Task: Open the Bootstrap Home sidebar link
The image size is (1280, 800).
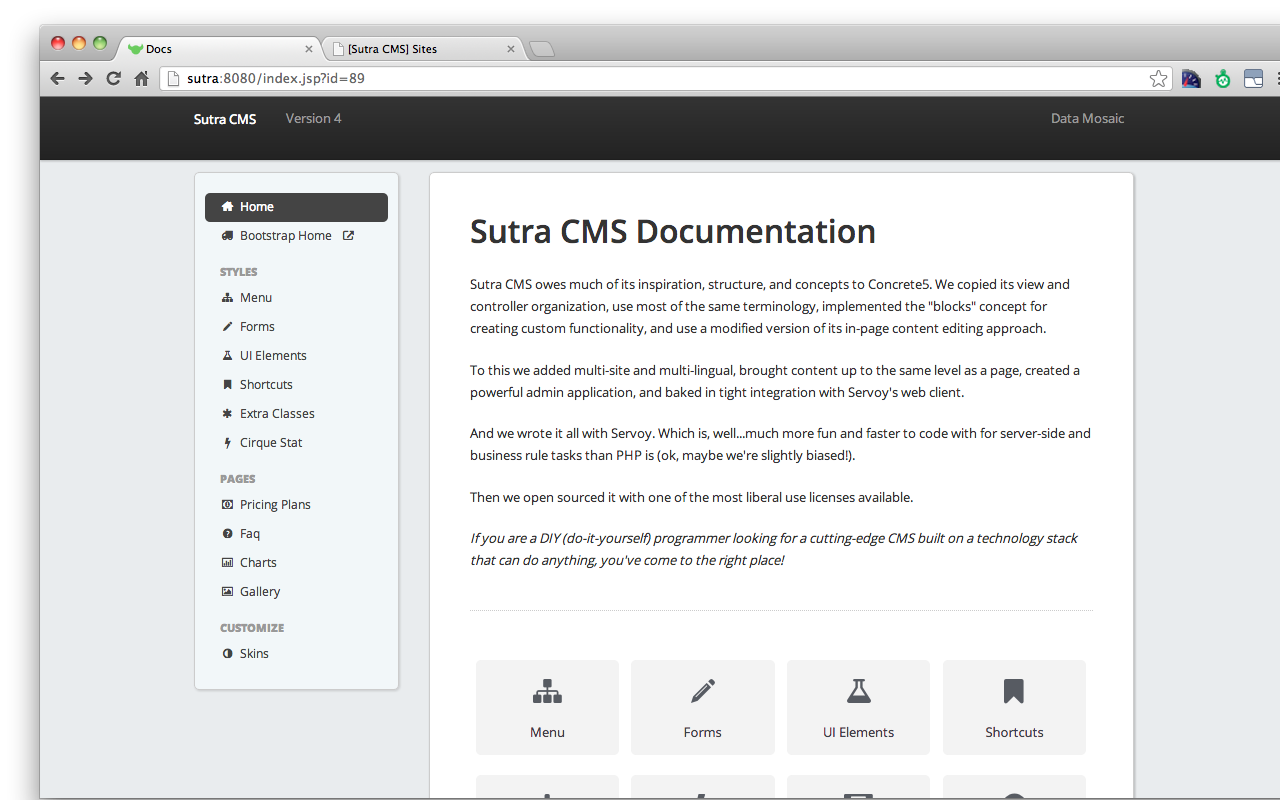Action: (296, 236)
